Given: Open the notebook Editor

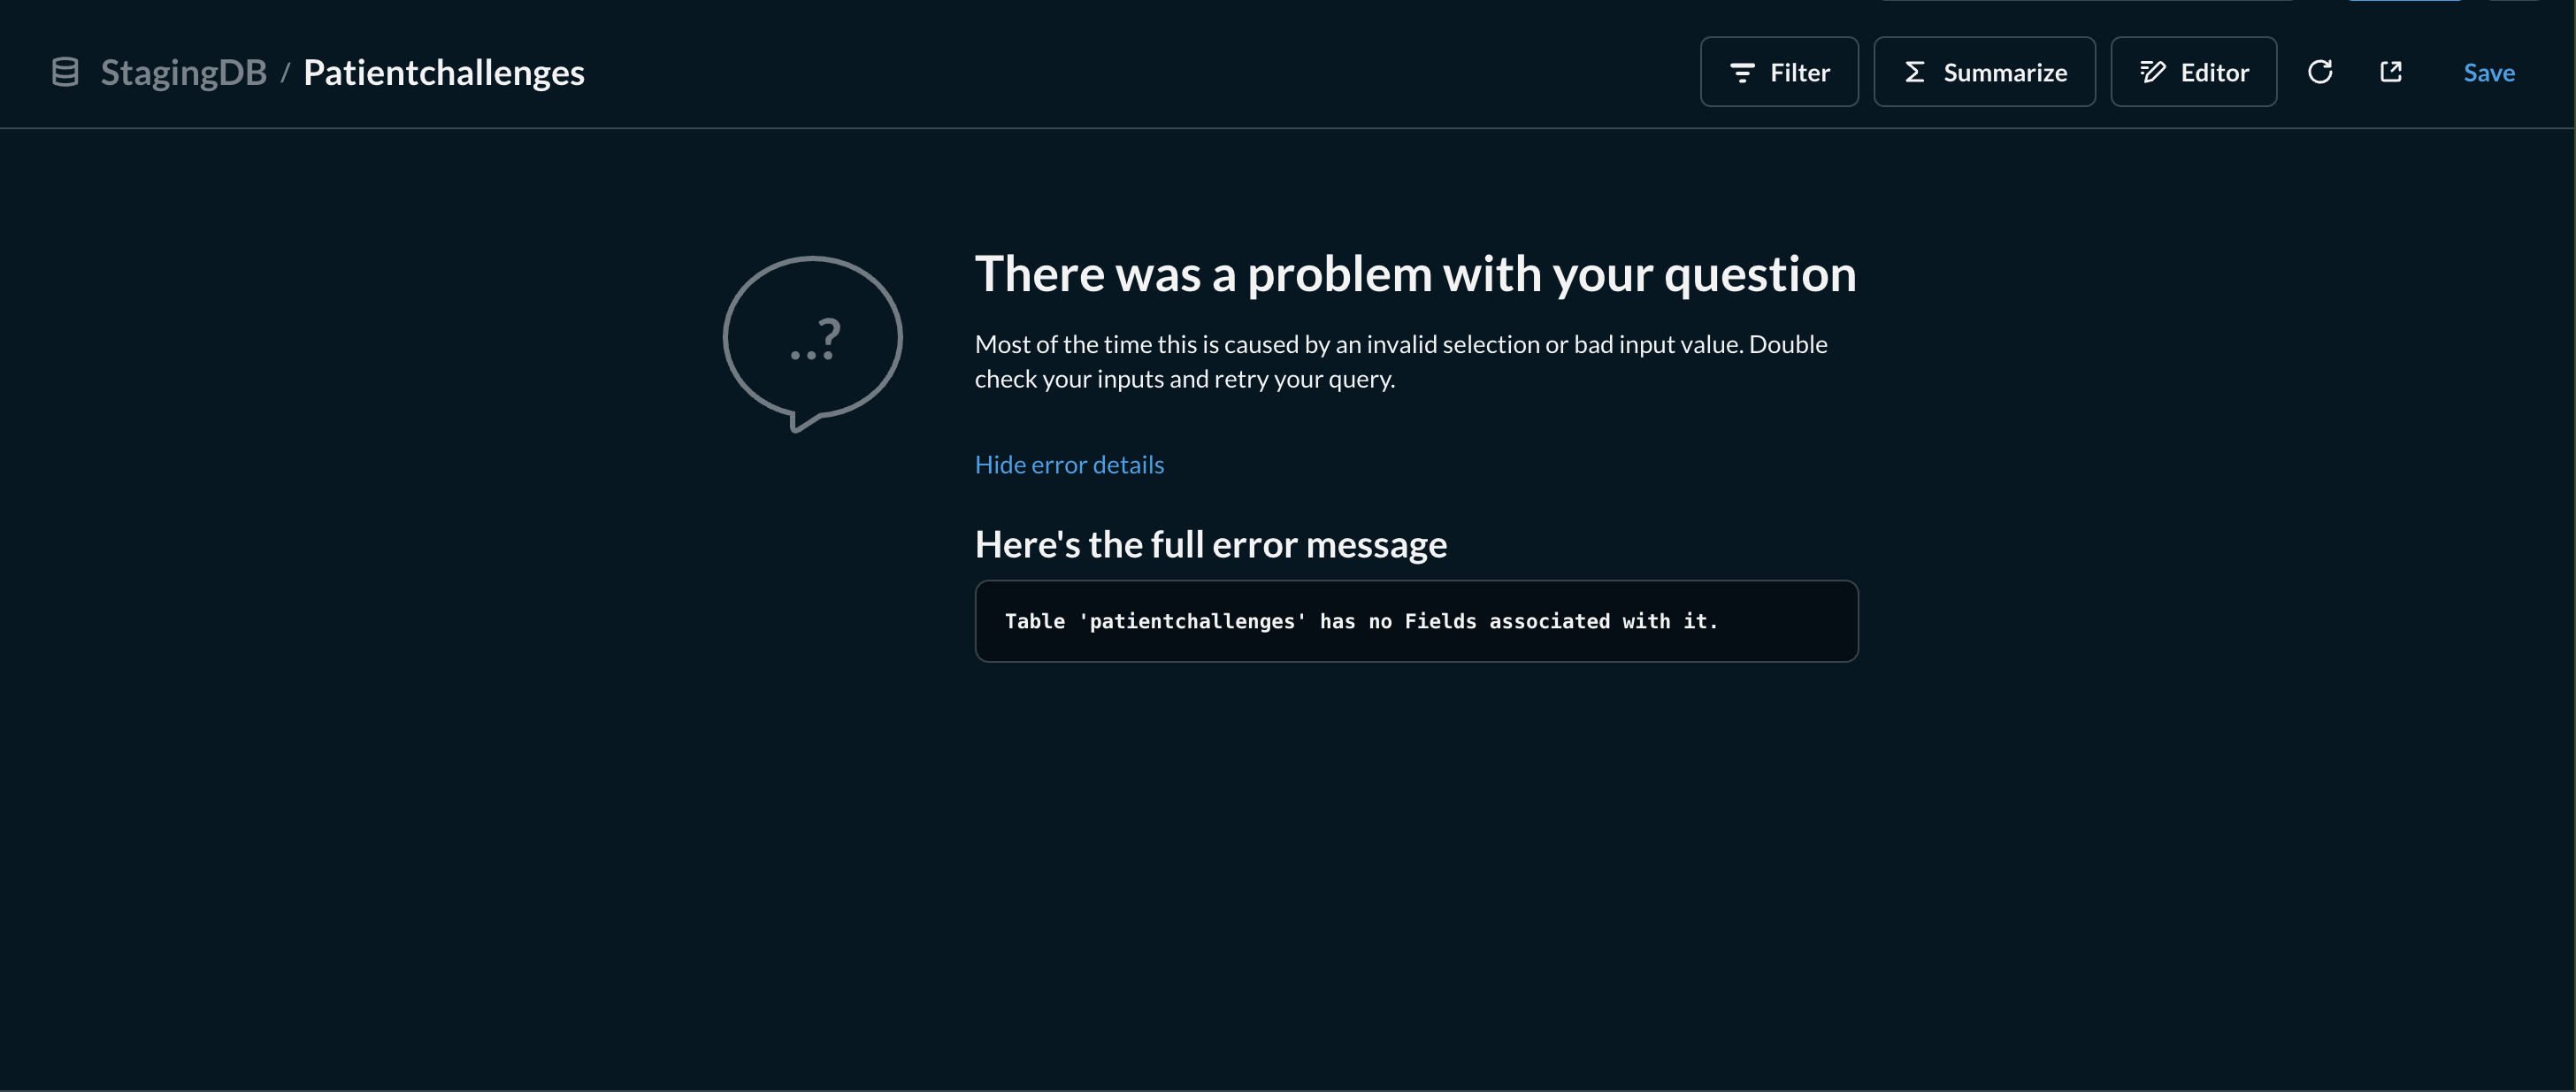Looking at the screenshot, I should 2193,72.
